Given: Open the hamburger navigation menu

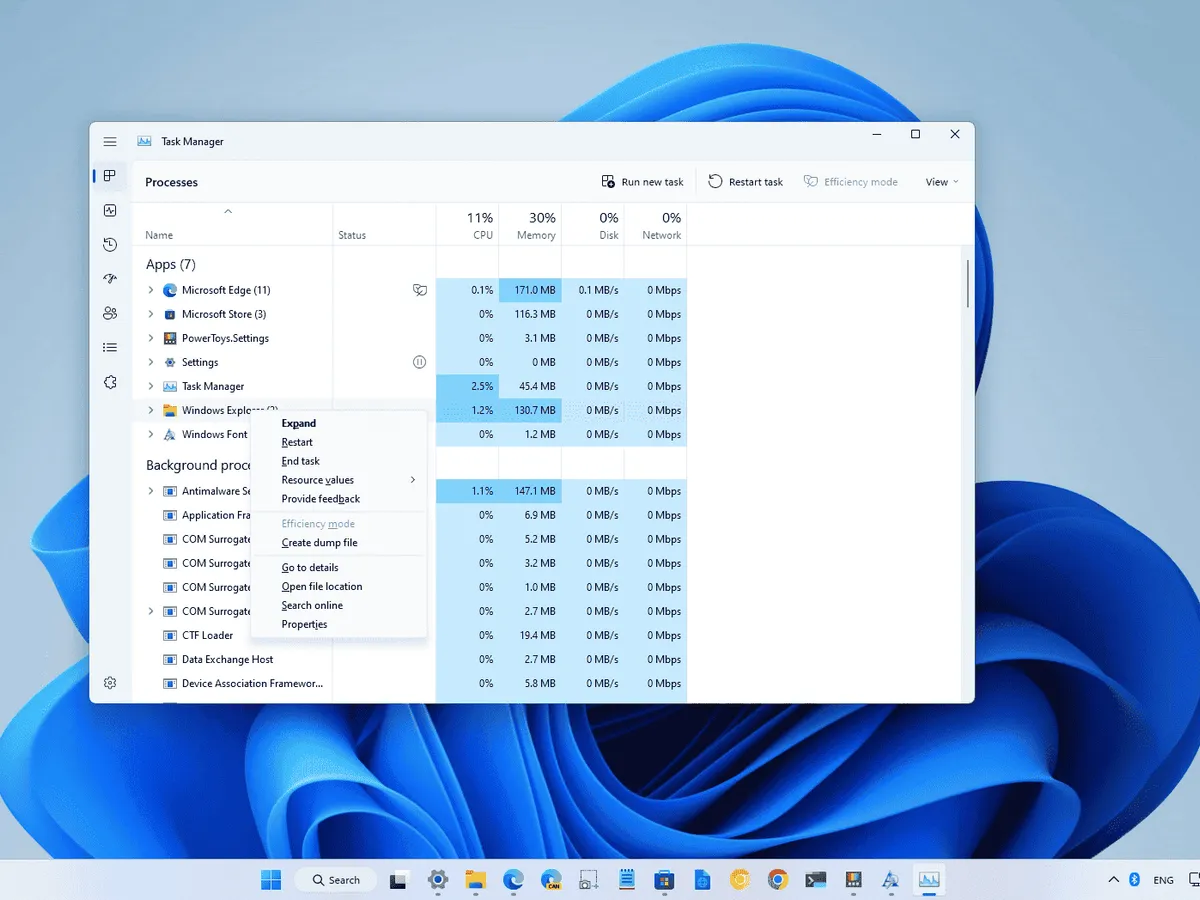Looking at the screenshot, I should [x=110, y=142].
